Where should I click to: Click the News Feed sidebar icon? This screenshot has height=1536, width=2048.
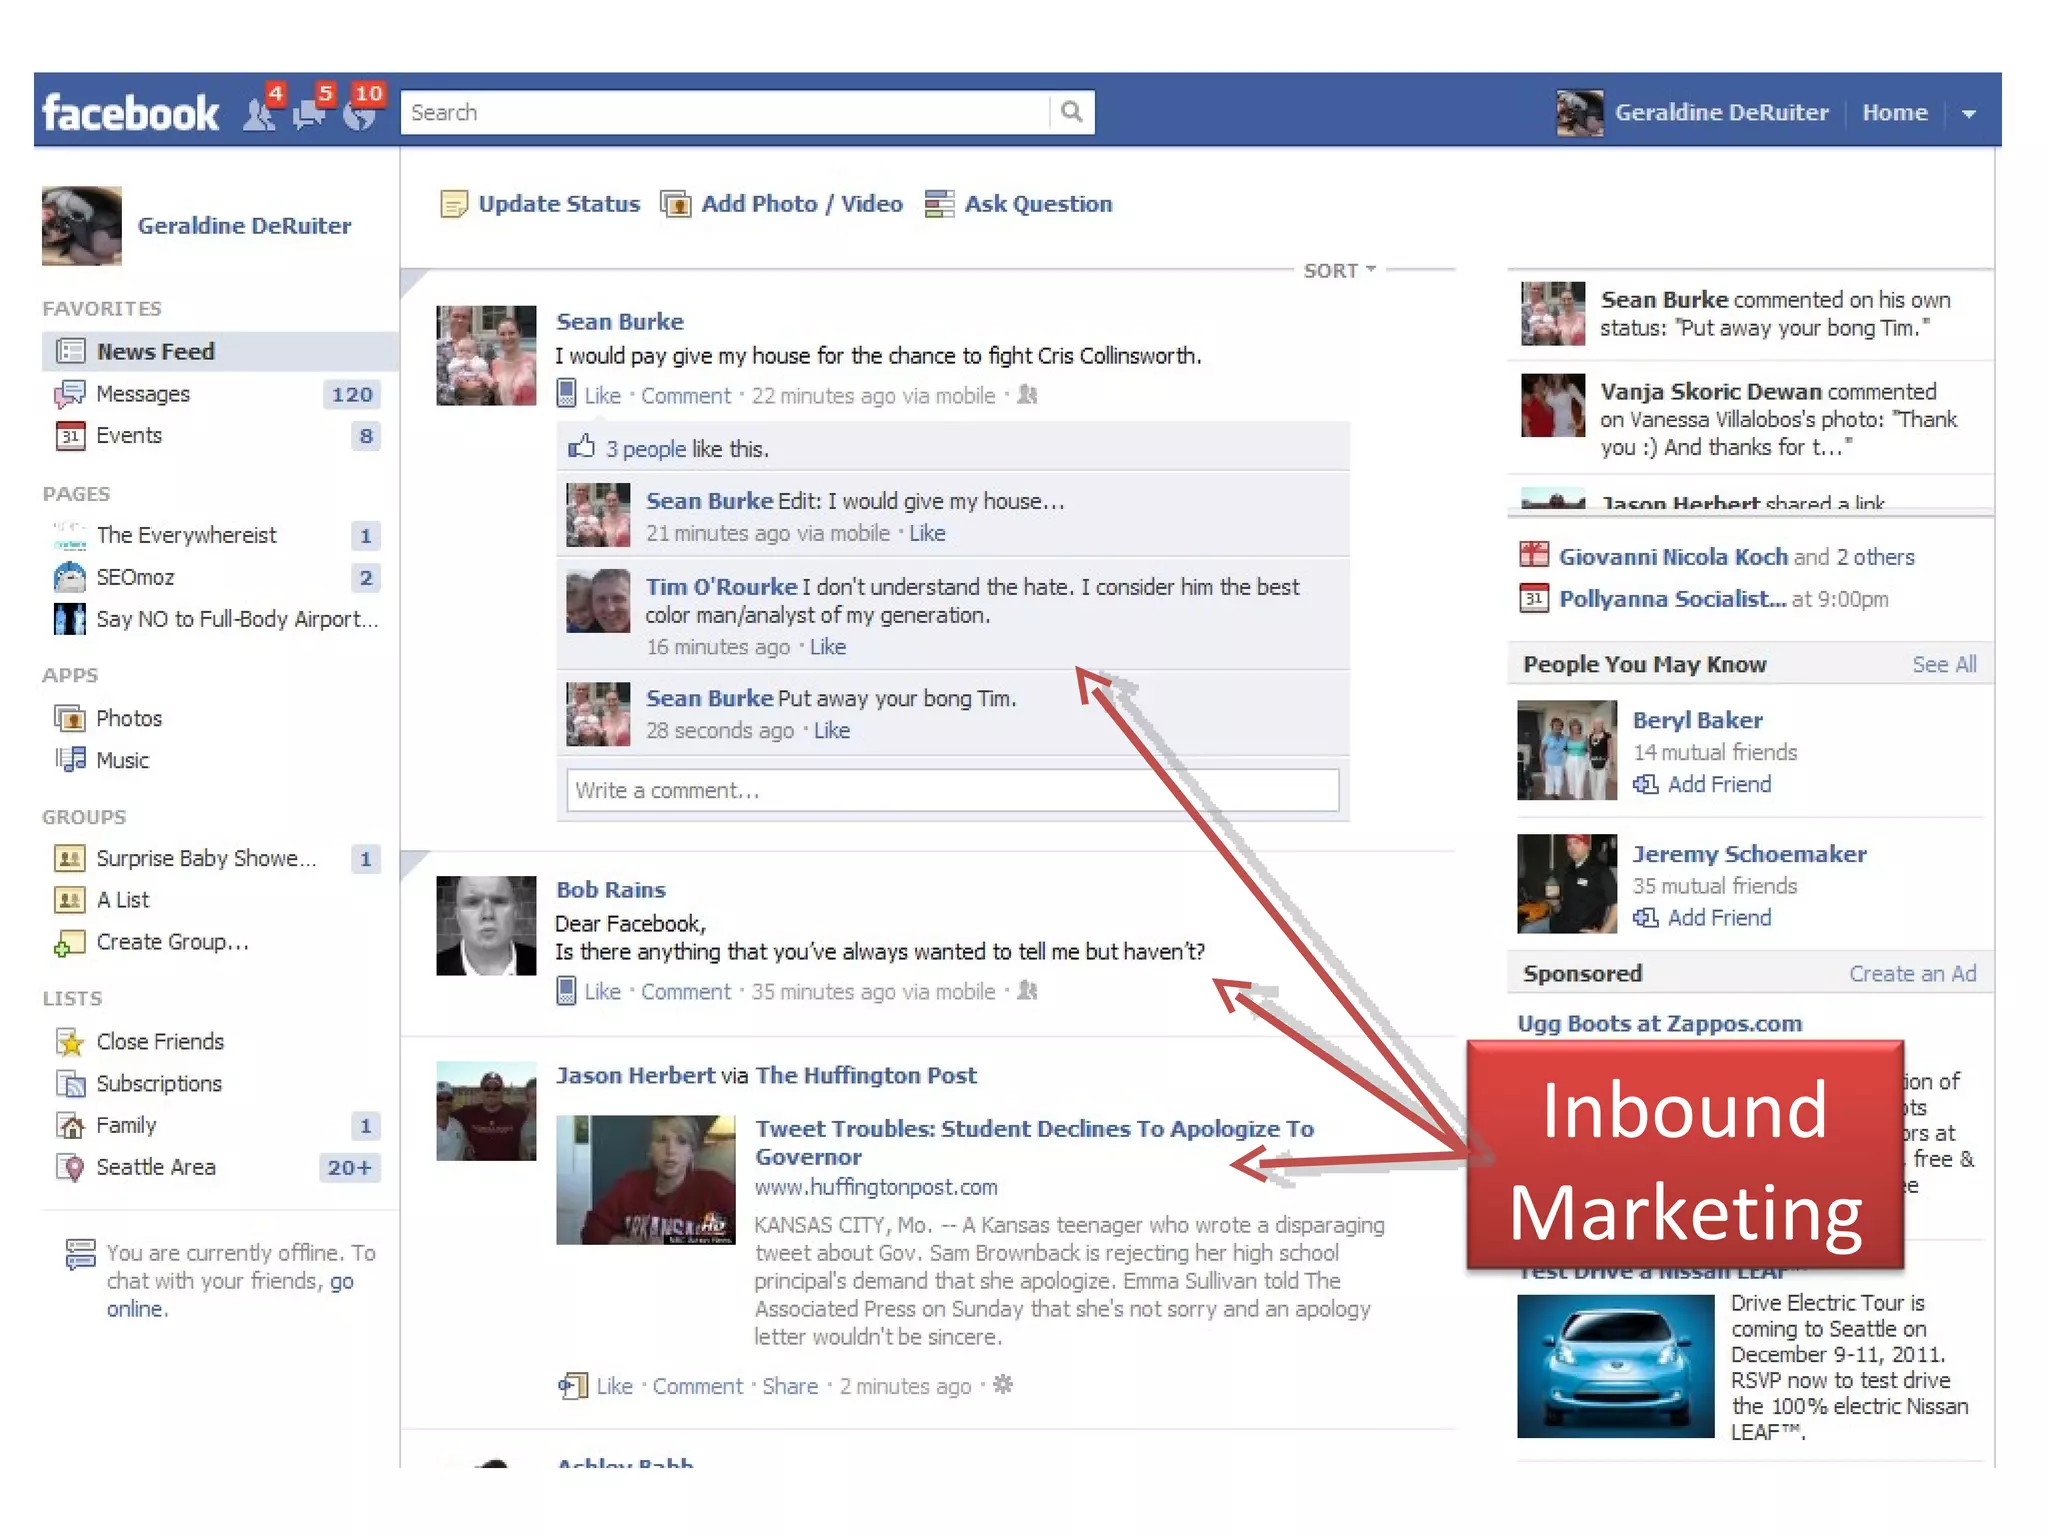(x=70, y=351)
